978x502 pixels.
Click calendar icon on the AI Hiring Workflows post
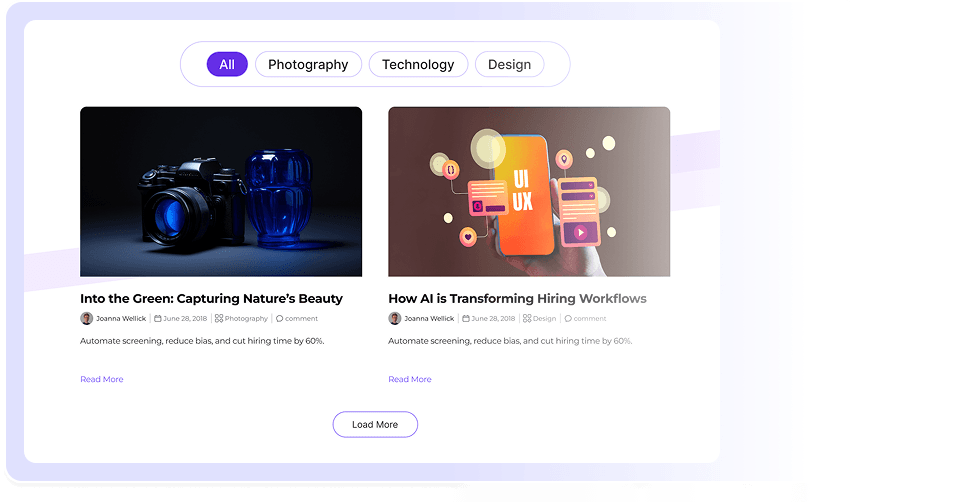(x=466, y=319)
